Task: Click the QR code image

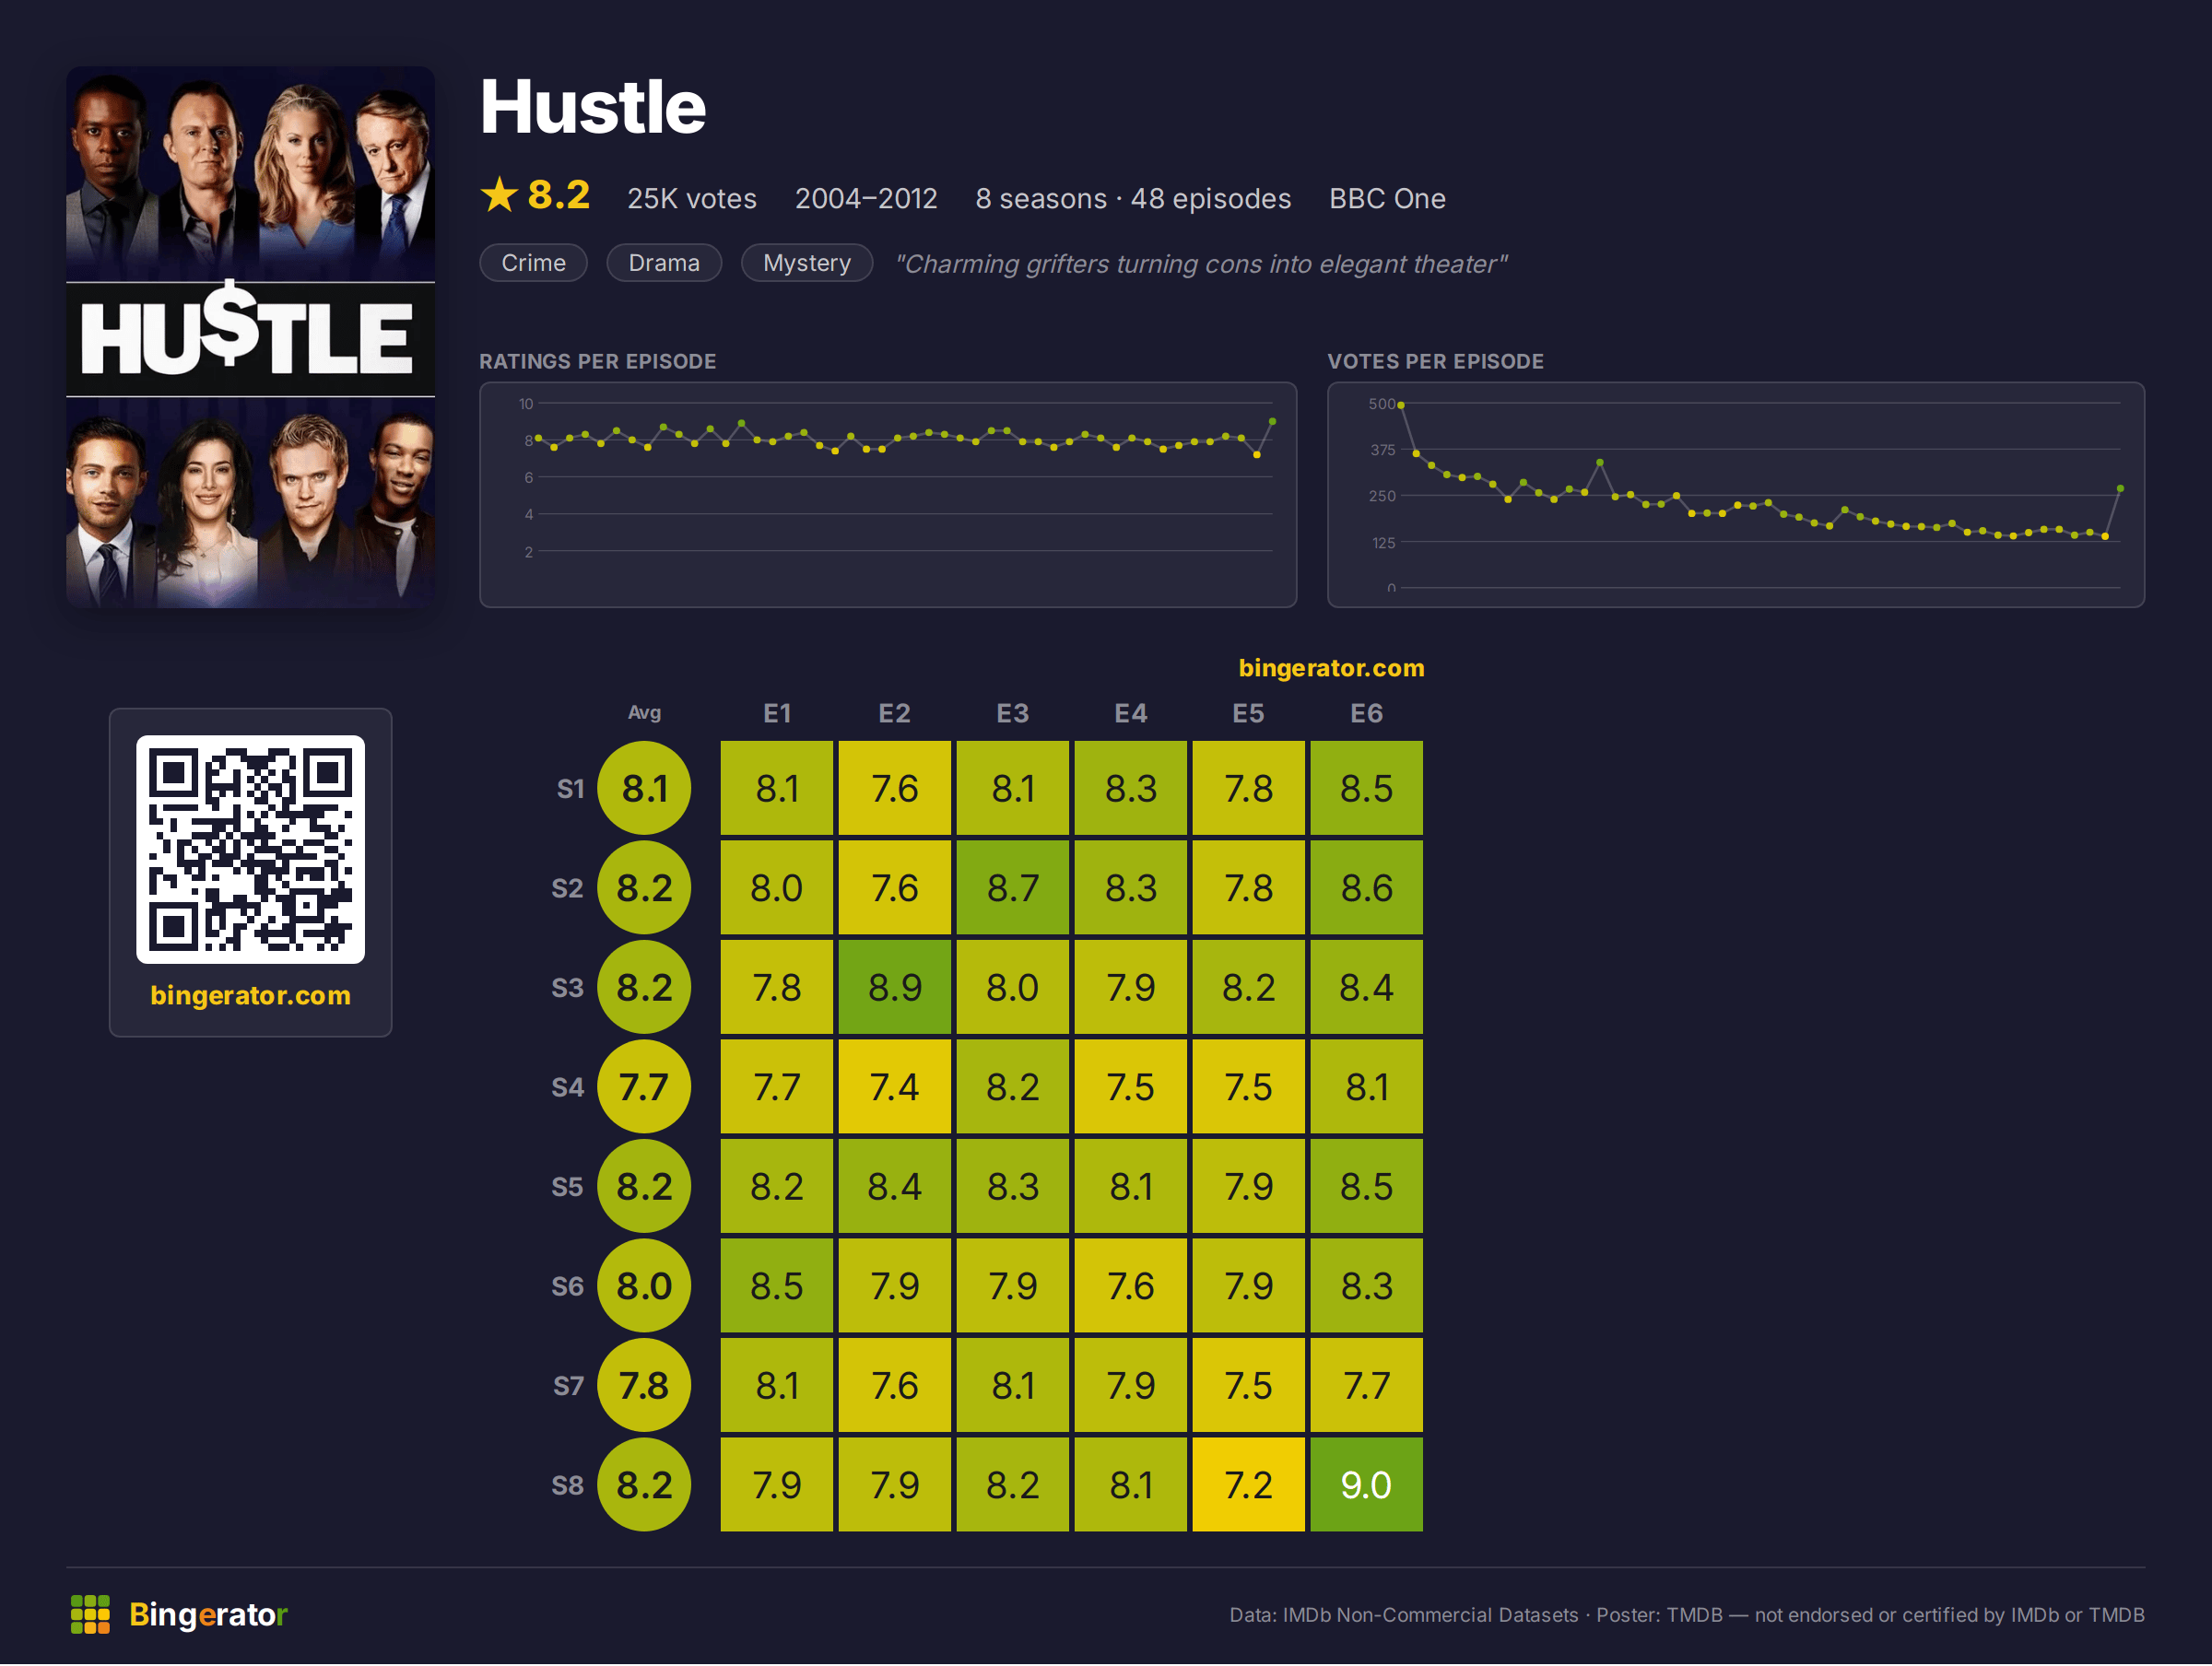Action: point(250,849)
